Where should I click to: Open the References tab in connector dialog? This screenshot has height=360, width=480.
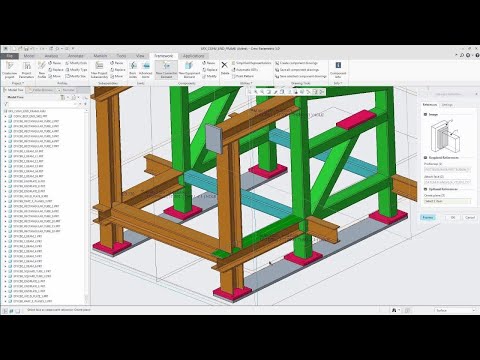430,105
